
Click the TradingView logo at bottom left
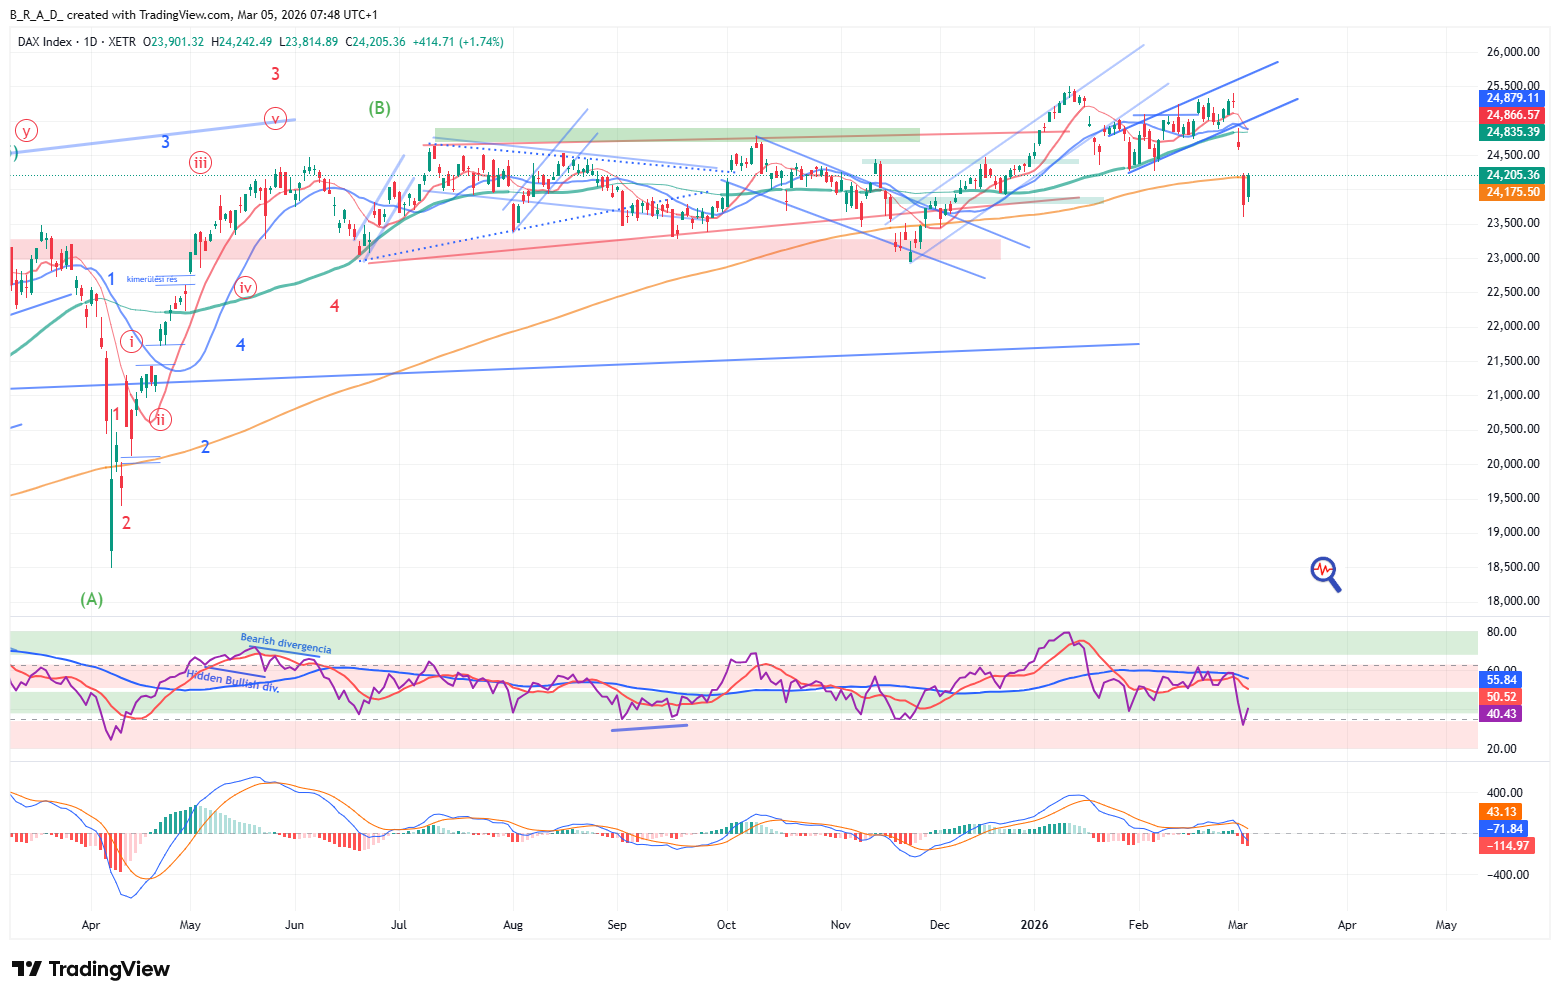coord(91,969)
